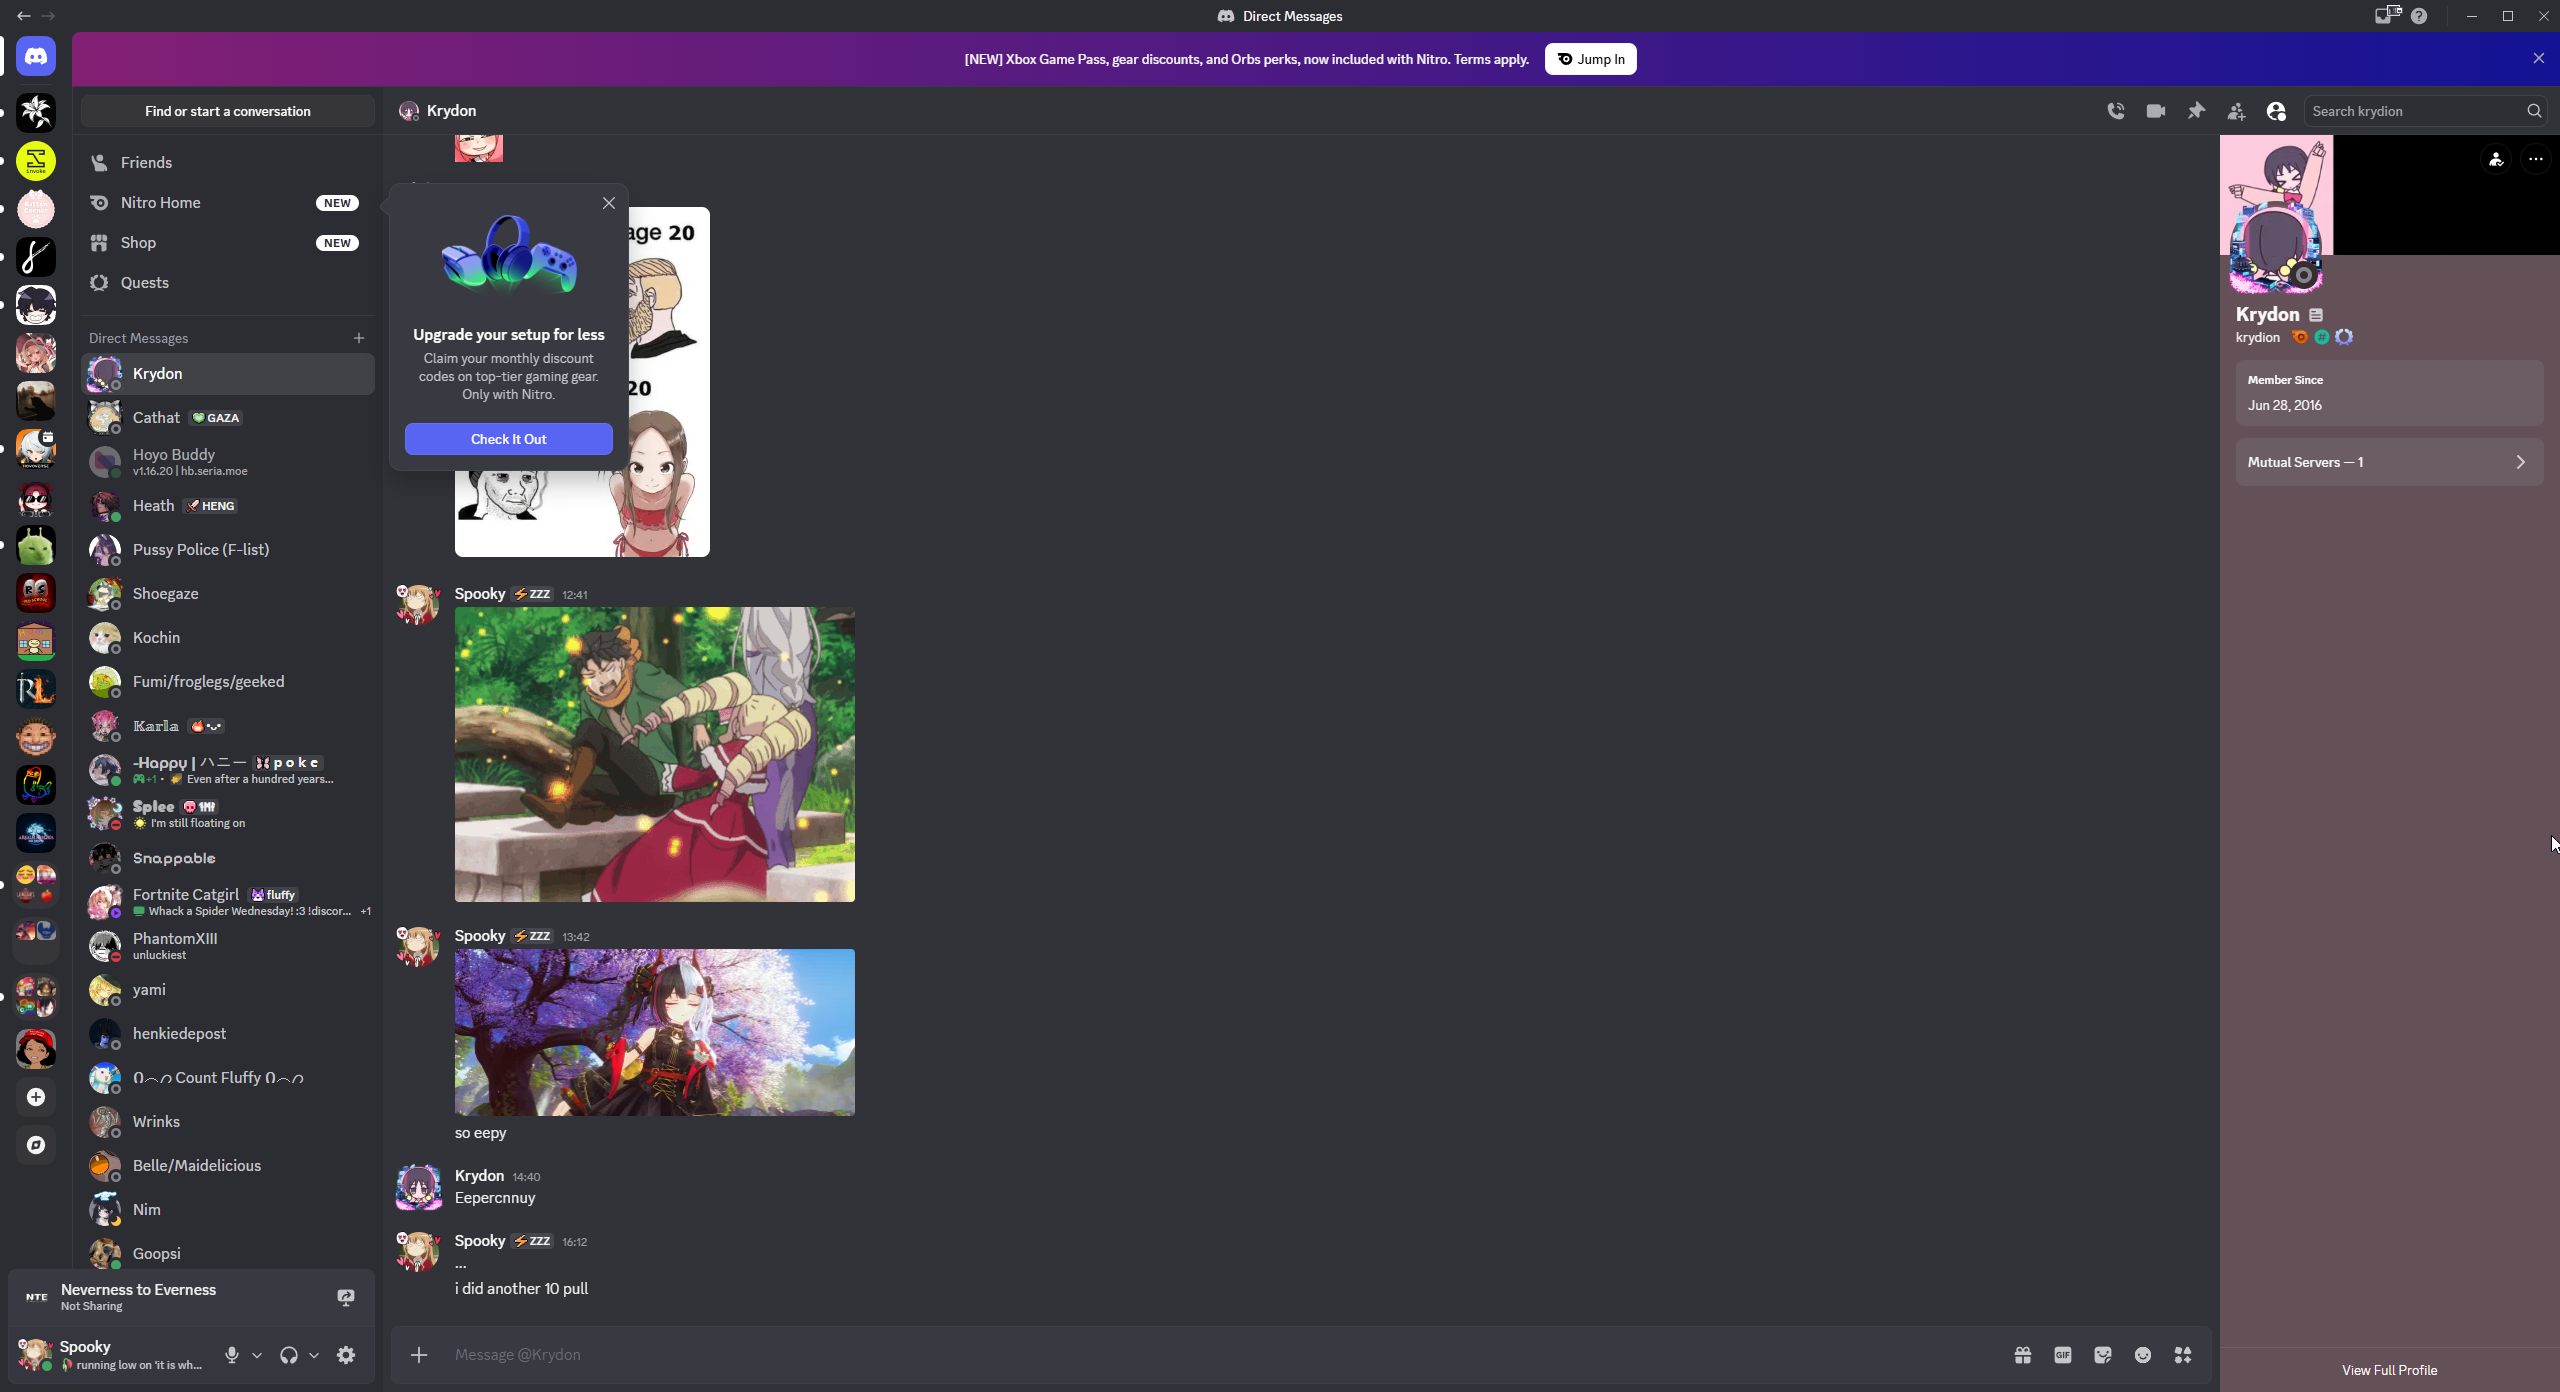This screenshot has width=2560, height=1392.
Task: Open profile more options menu
Action: pos(2536,159)
